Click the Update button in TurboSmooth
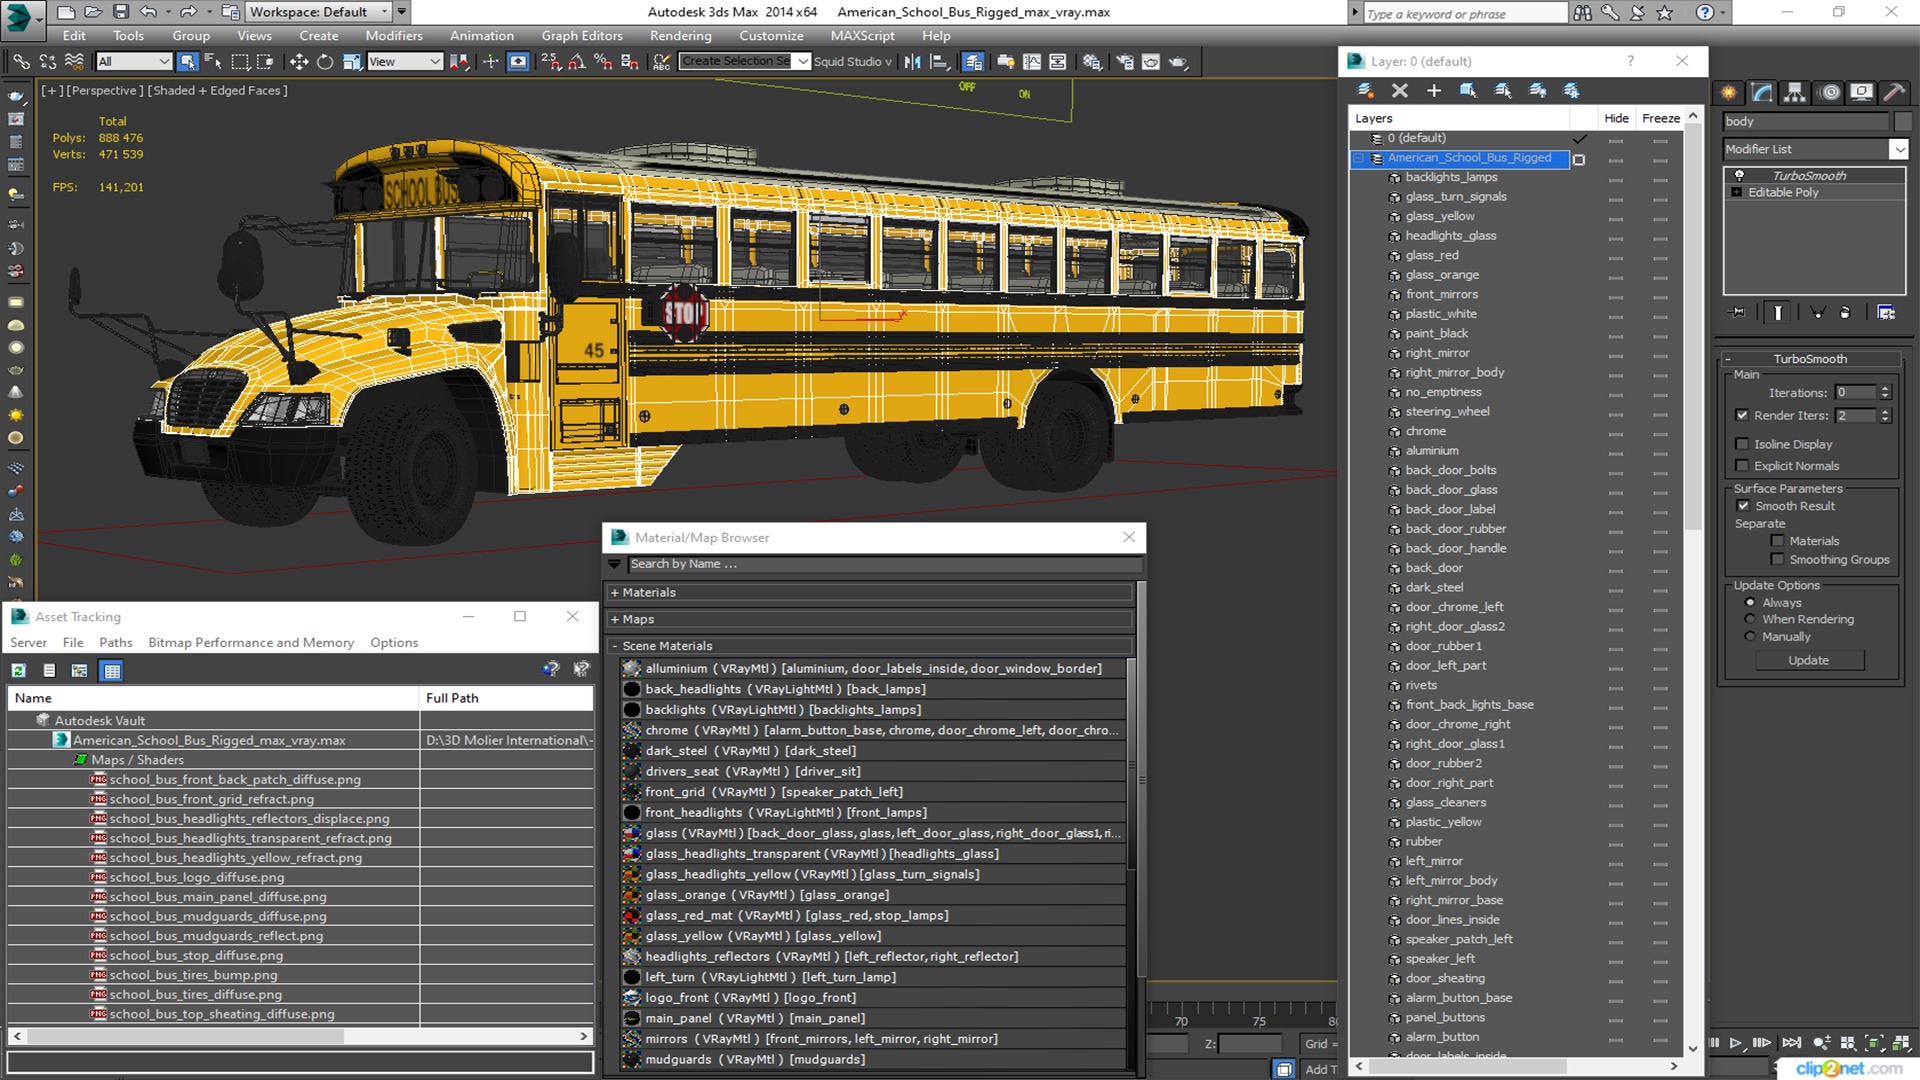 (x=1808, y=659)
